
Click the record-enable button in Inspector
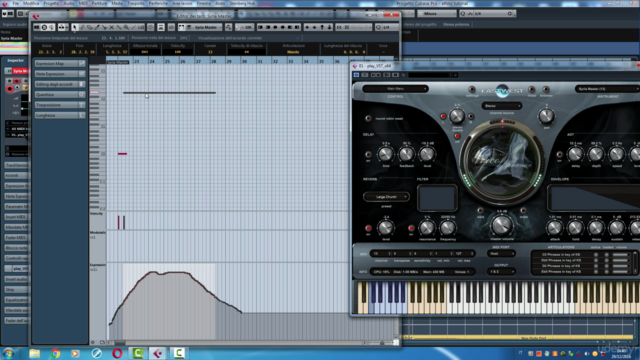(x=10, y=89)
